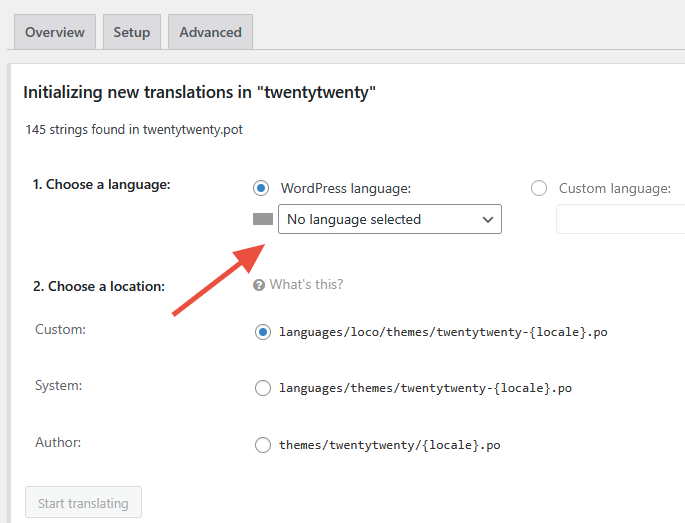
Task: Switch to the Setup tab
Action: pos(131,32)
